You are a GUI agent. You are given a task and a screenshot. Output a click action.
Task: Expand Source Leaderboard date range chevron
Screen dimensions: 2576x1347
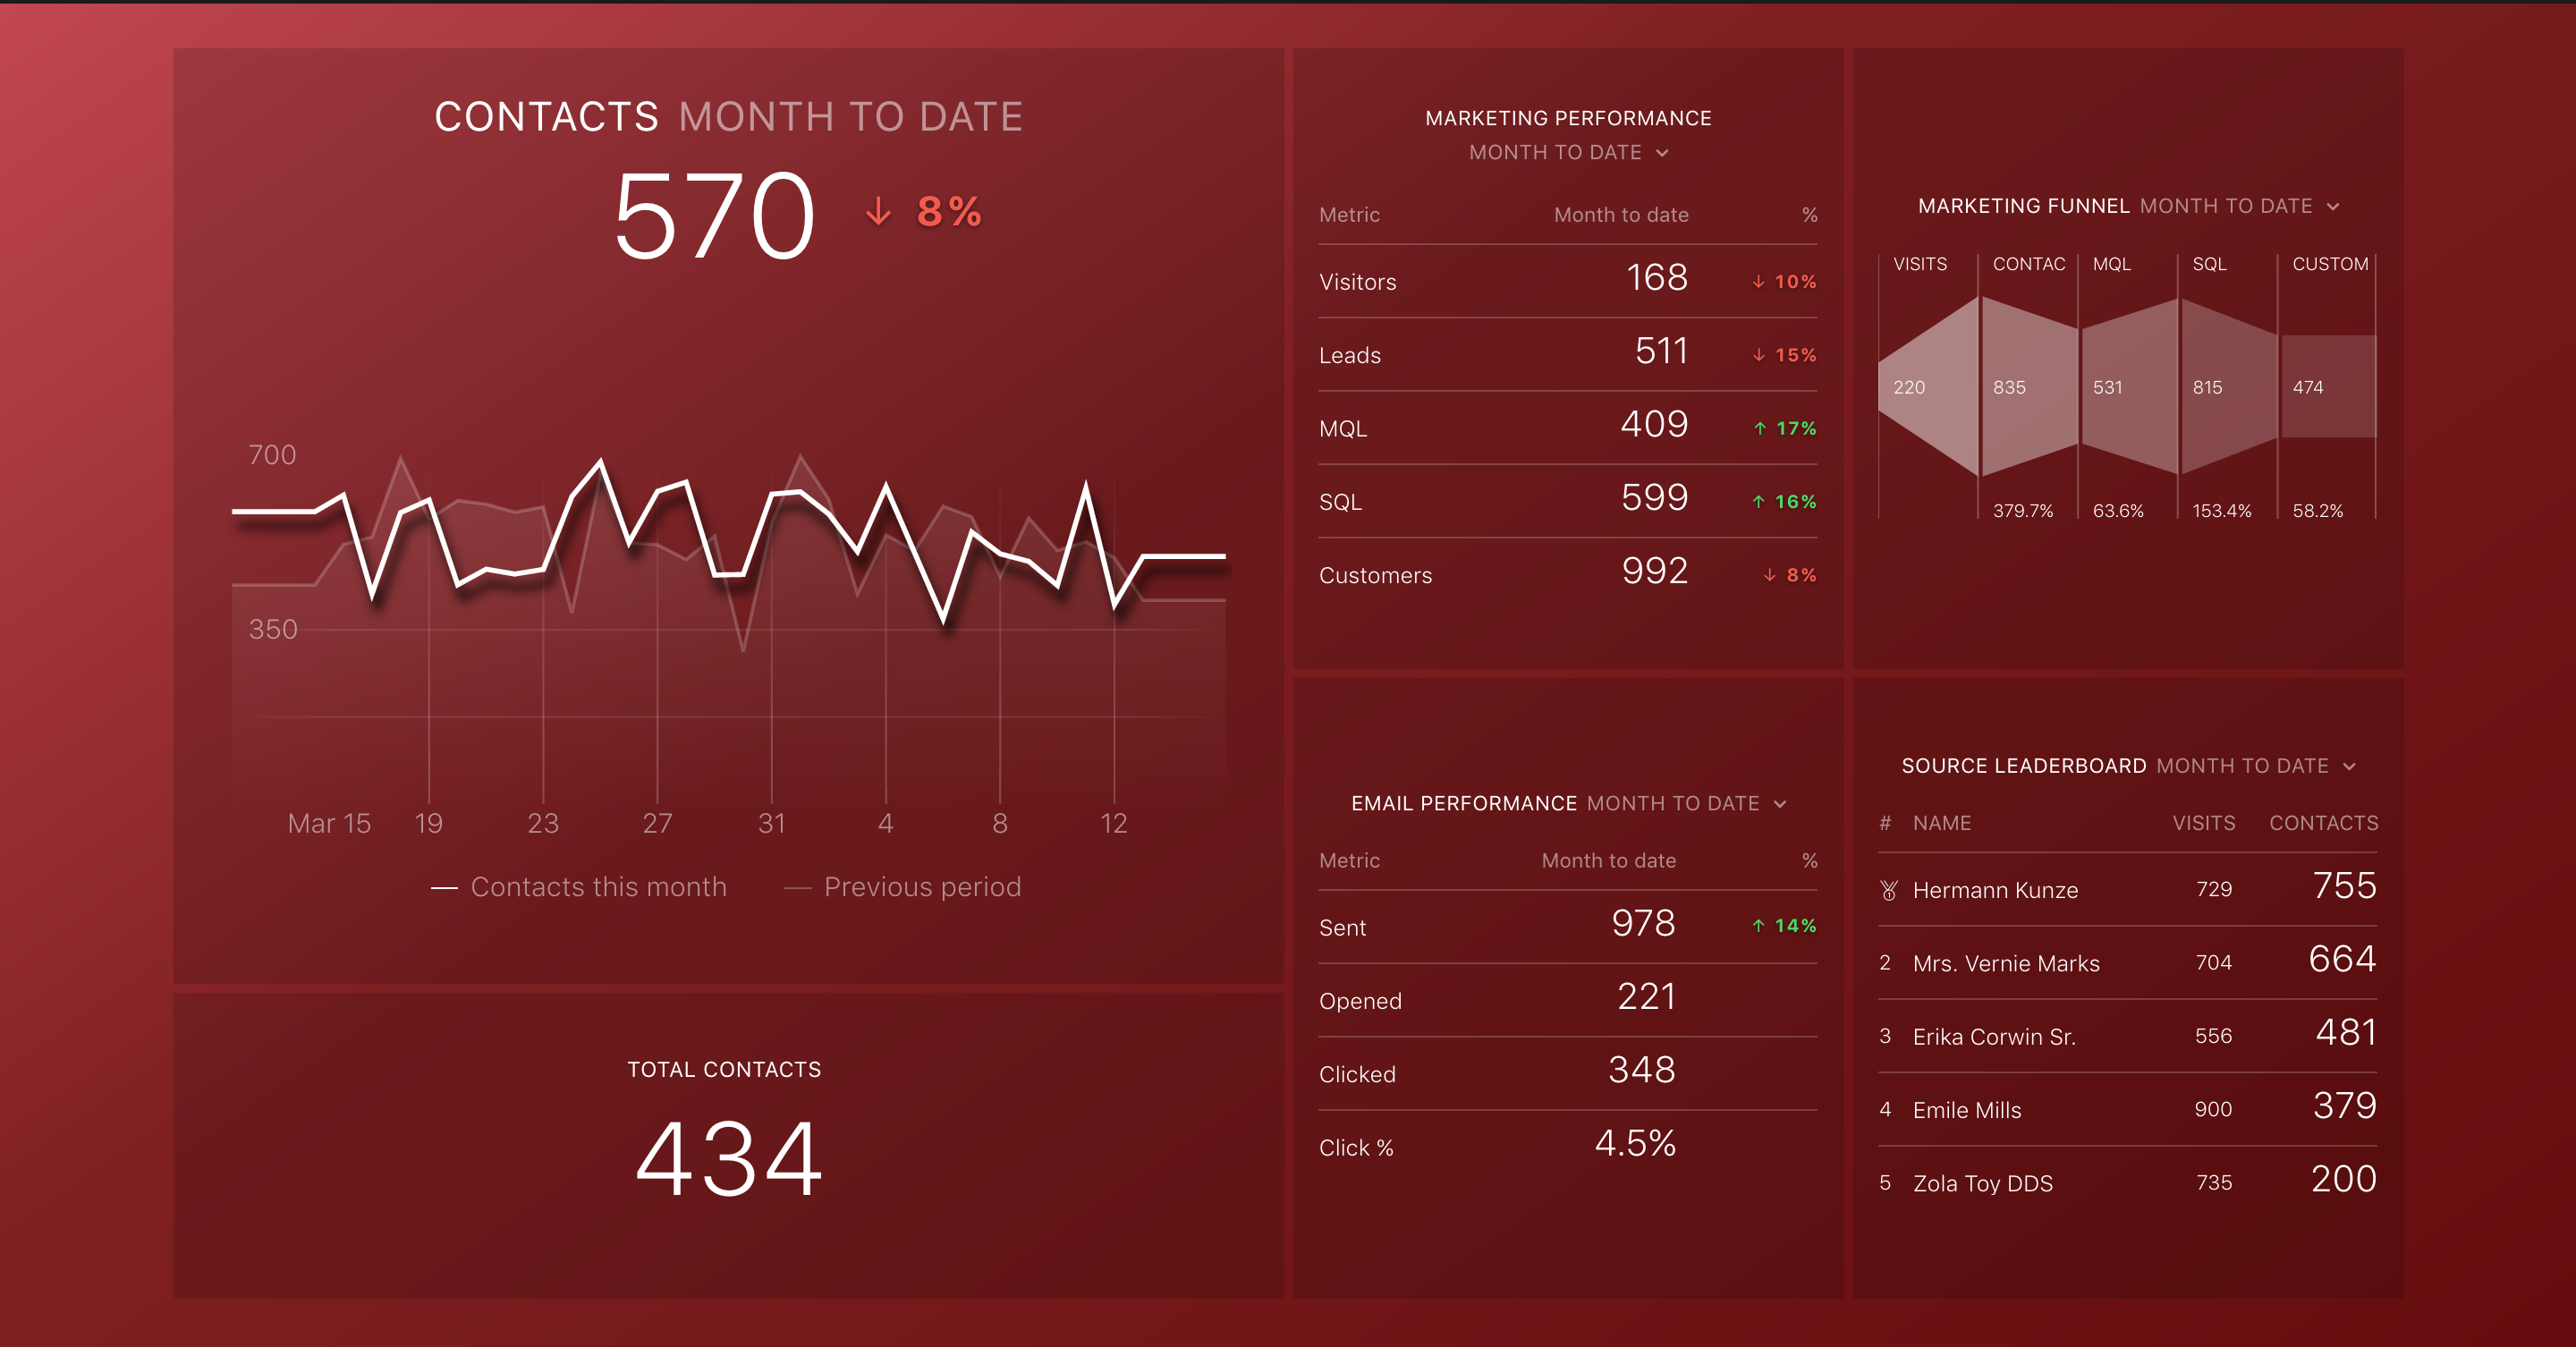pos(2349,767)
